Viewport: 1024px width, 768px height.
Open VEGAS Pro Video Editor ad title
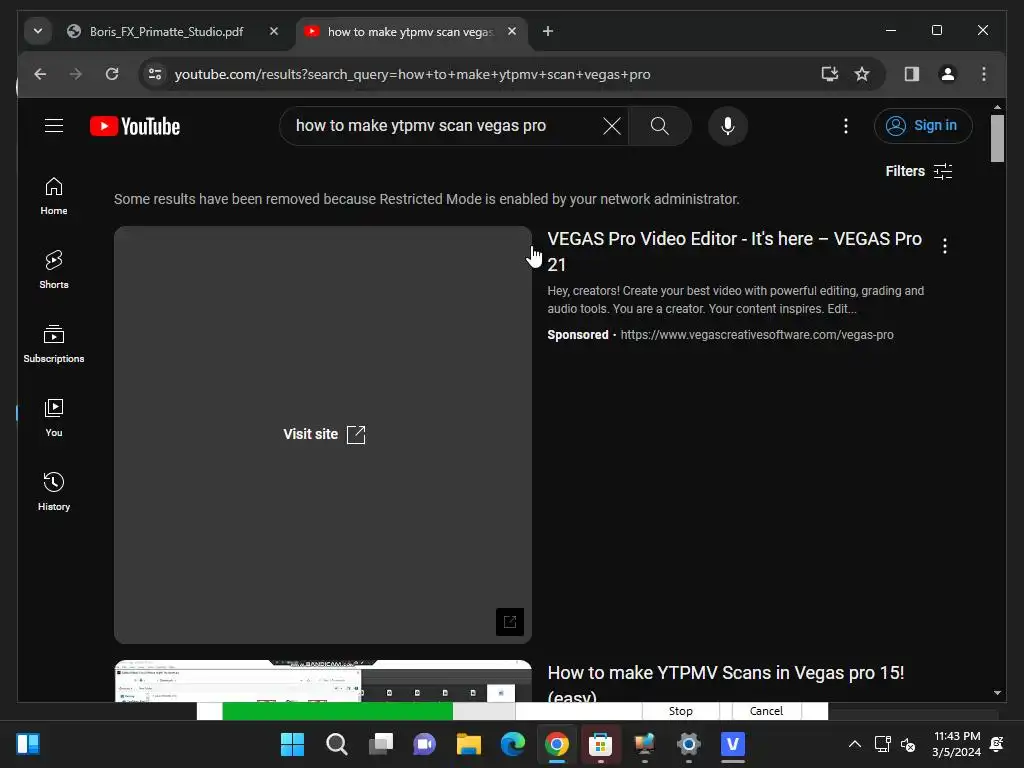(x=735, y=251)
